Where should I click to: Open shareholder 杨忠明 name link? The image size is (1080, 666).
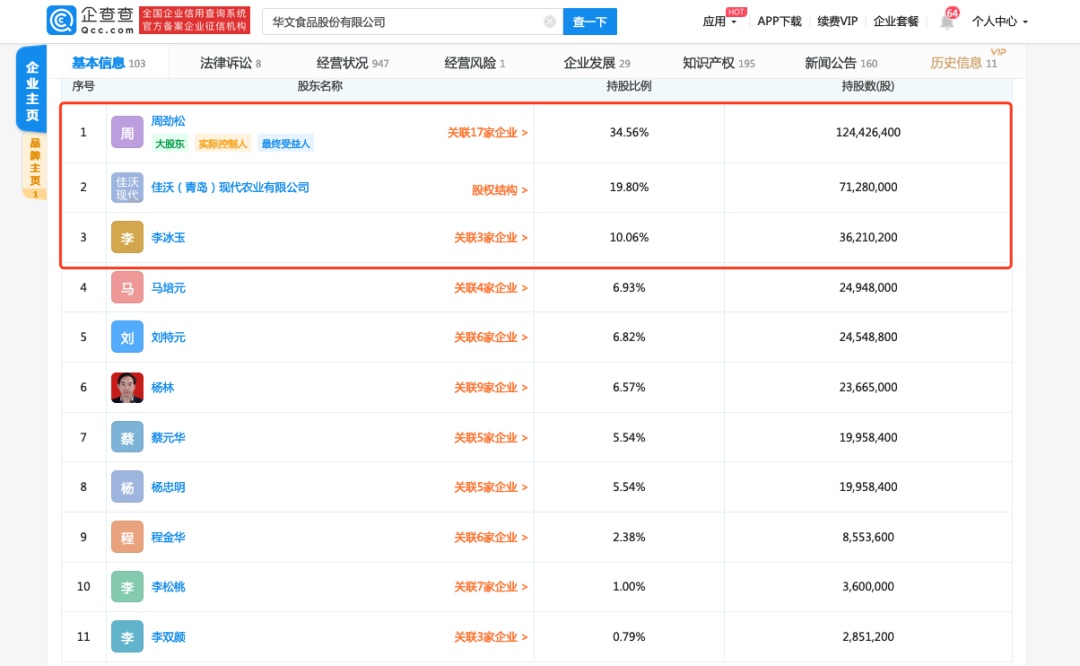pos(168,487)
